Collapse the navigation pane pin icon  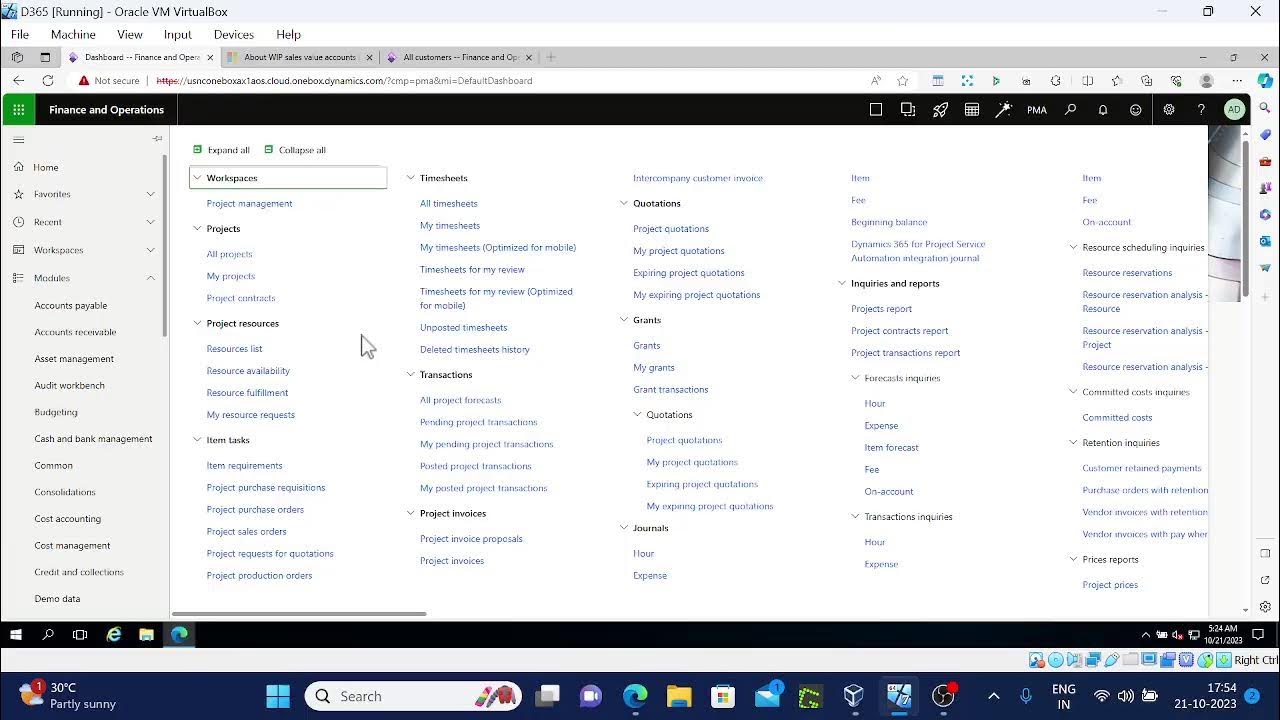tap(157, 138)
